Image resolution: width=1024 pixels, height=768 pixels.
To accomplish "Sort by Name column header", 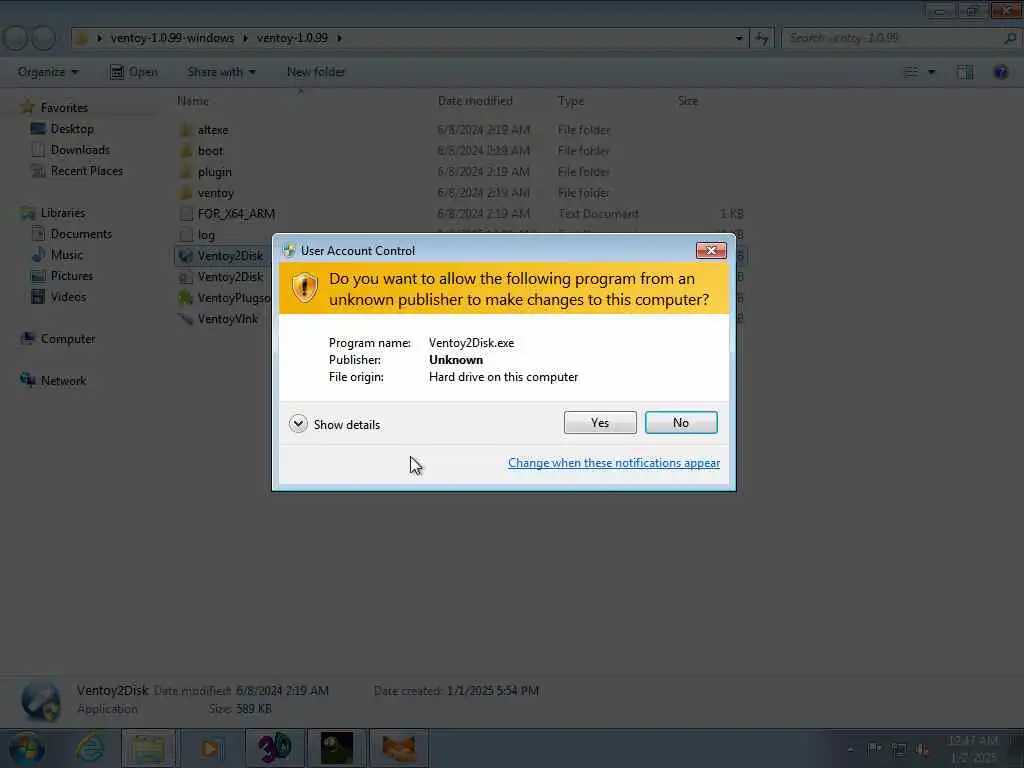I will pos(193,101).
